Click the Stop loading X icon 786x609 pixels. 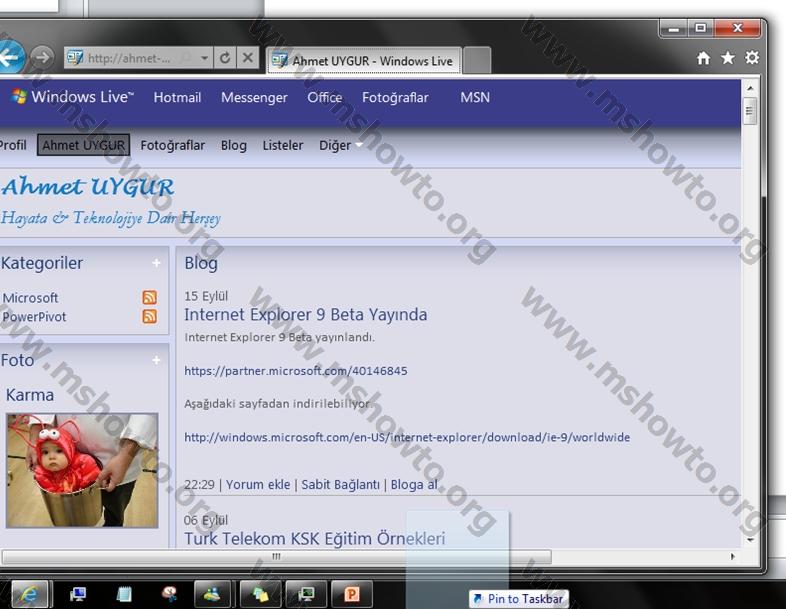pyautogui.click(x=248, y=58)
